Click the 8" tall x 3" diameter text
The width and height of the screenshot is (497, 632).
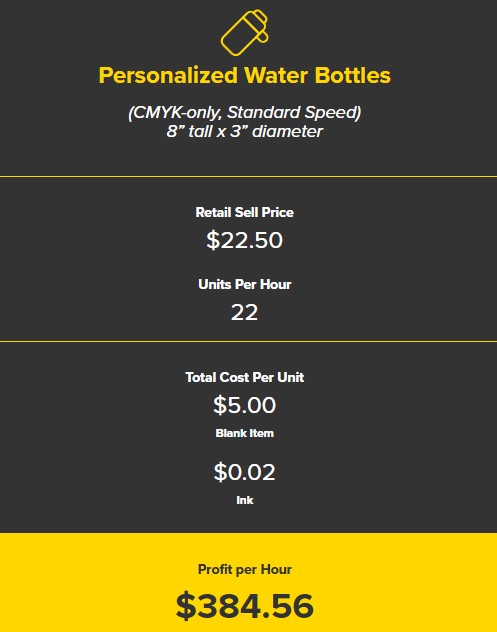(x=245, y=131)
